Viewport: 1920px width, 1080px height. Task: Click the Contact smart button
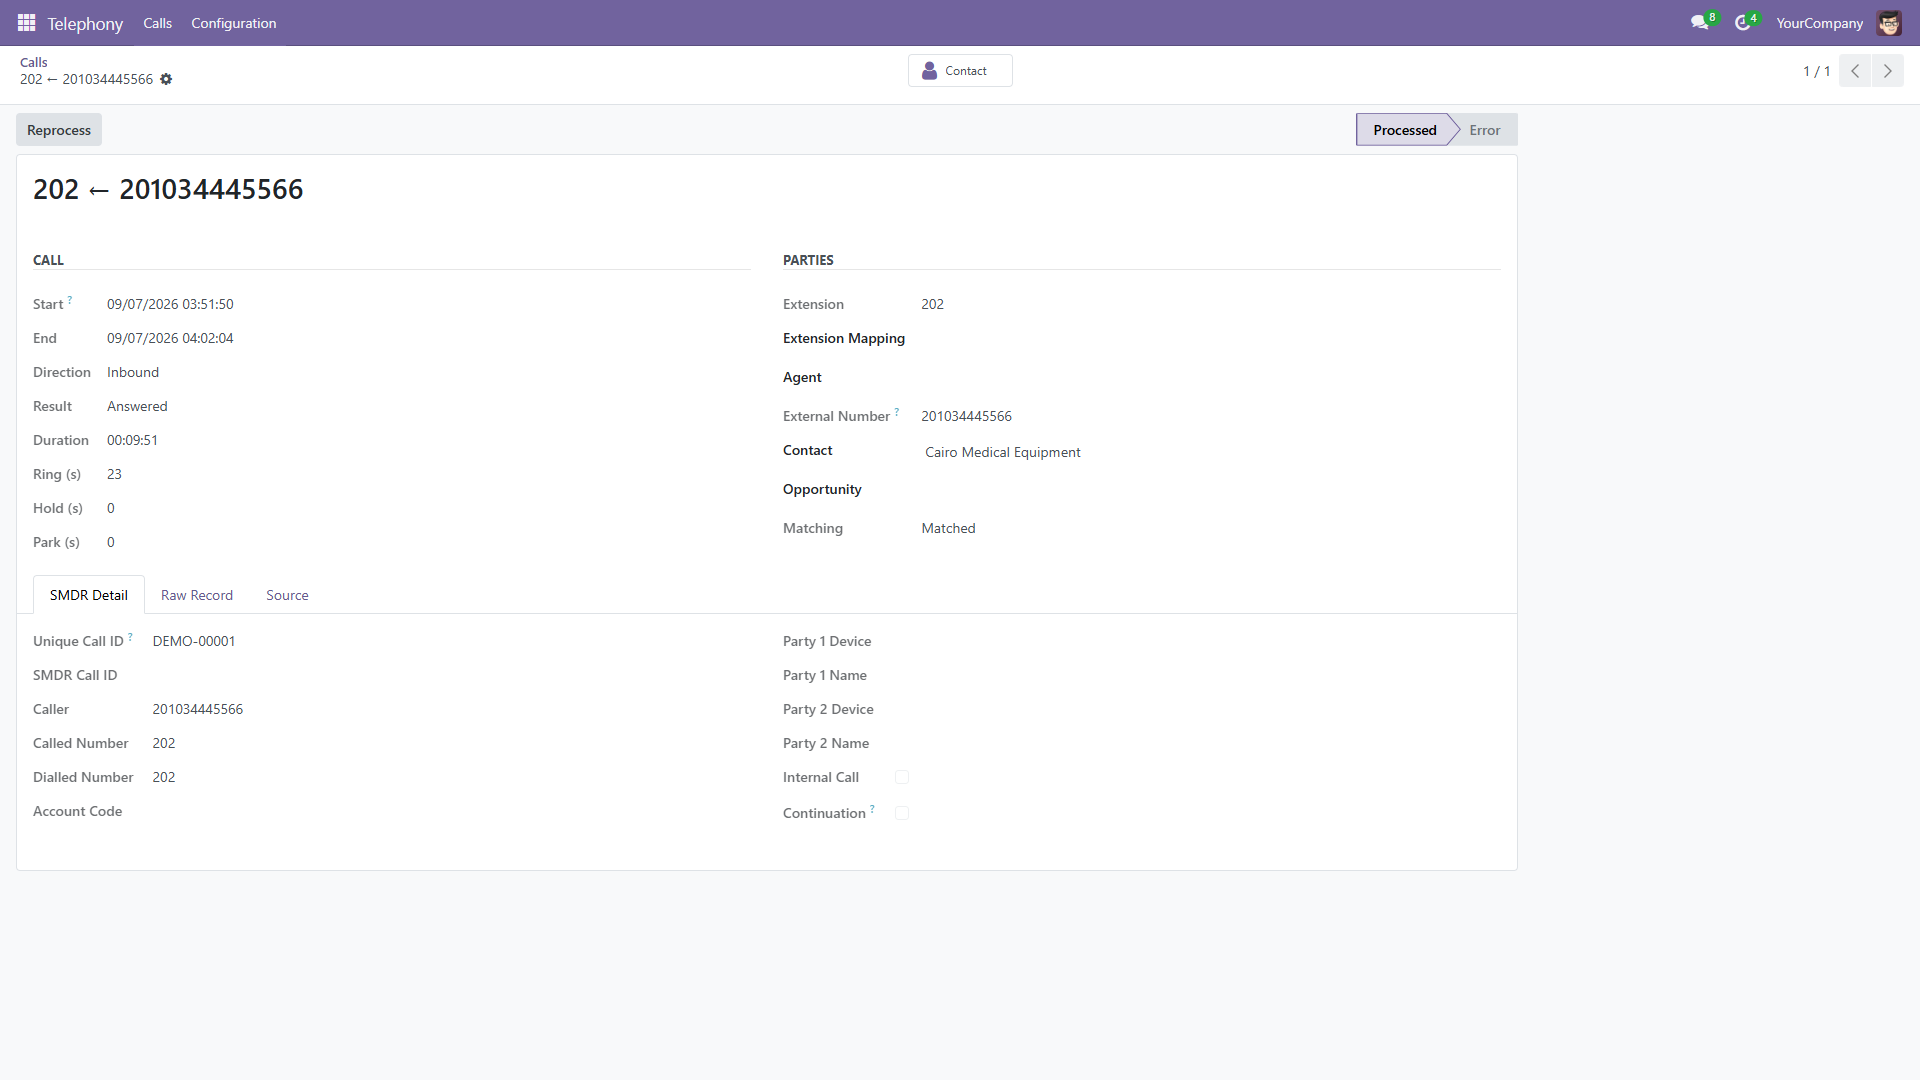(x=960, y=71)
